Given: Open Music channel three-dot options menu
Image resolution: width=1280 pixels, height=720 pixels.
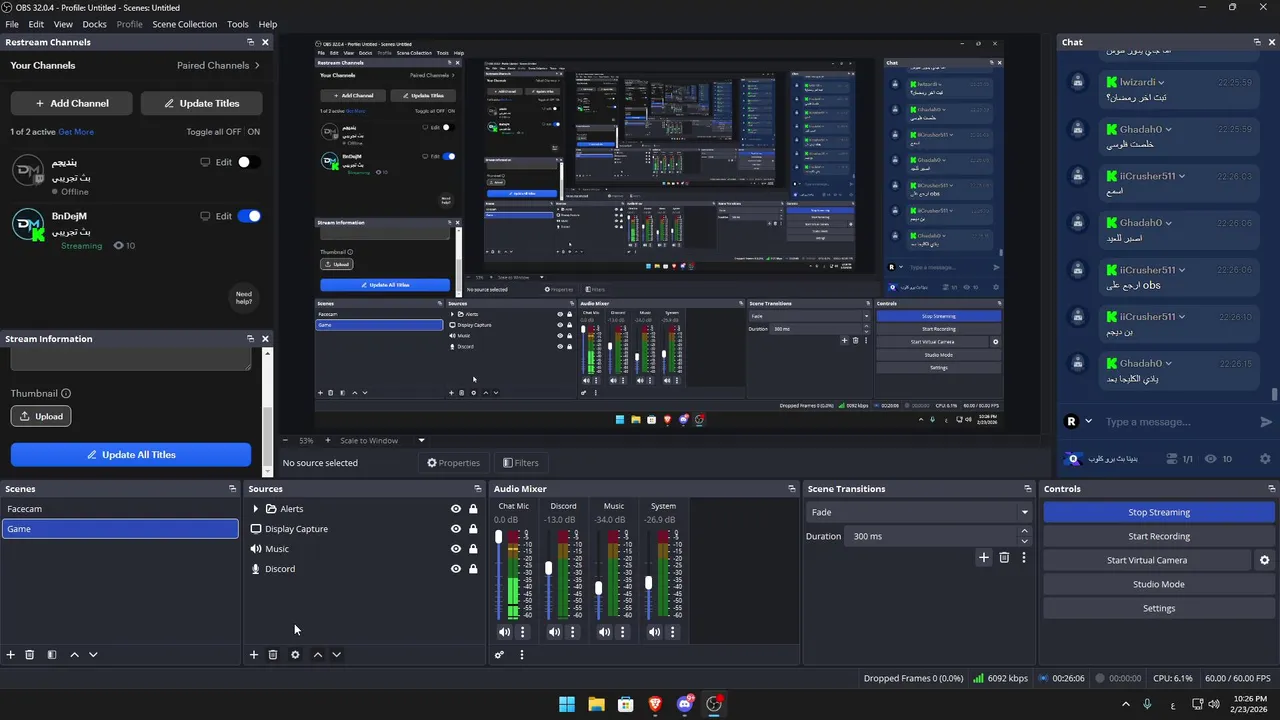Looking at the screenshot, I should pyautogui.click(x=622, y=632).
